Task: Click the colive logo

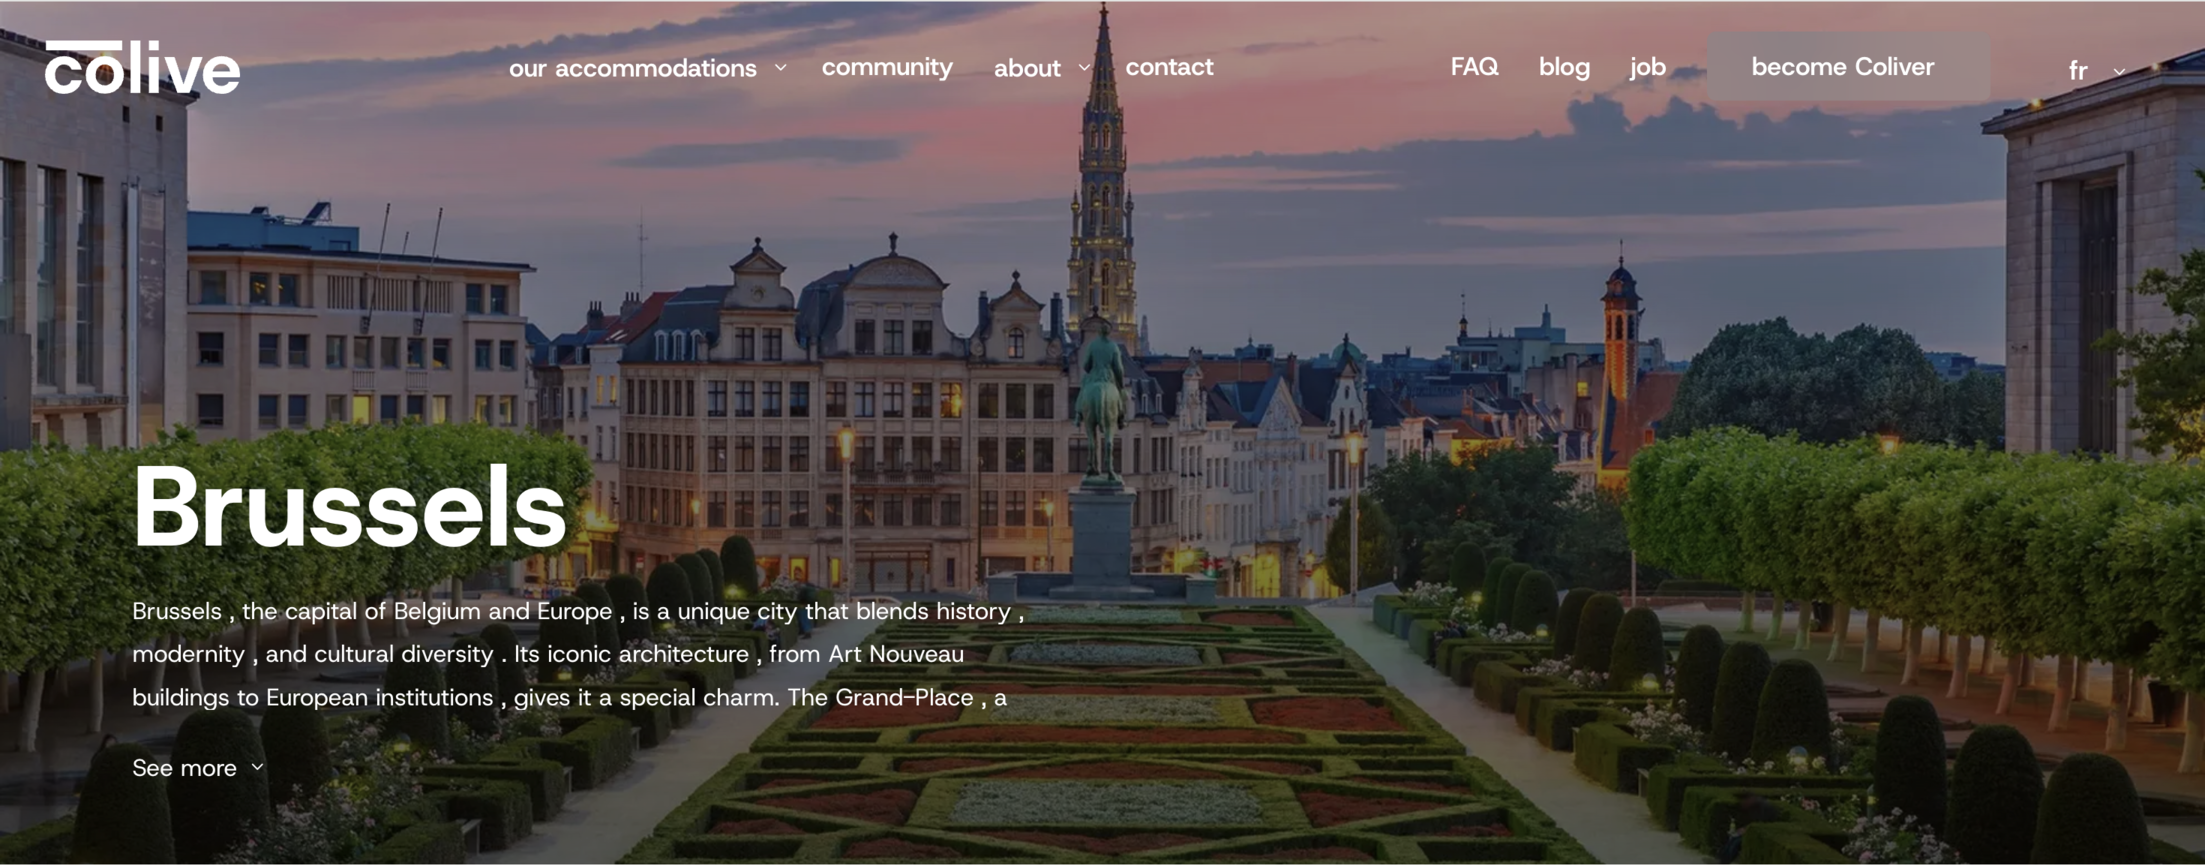Action: (142, 68)
